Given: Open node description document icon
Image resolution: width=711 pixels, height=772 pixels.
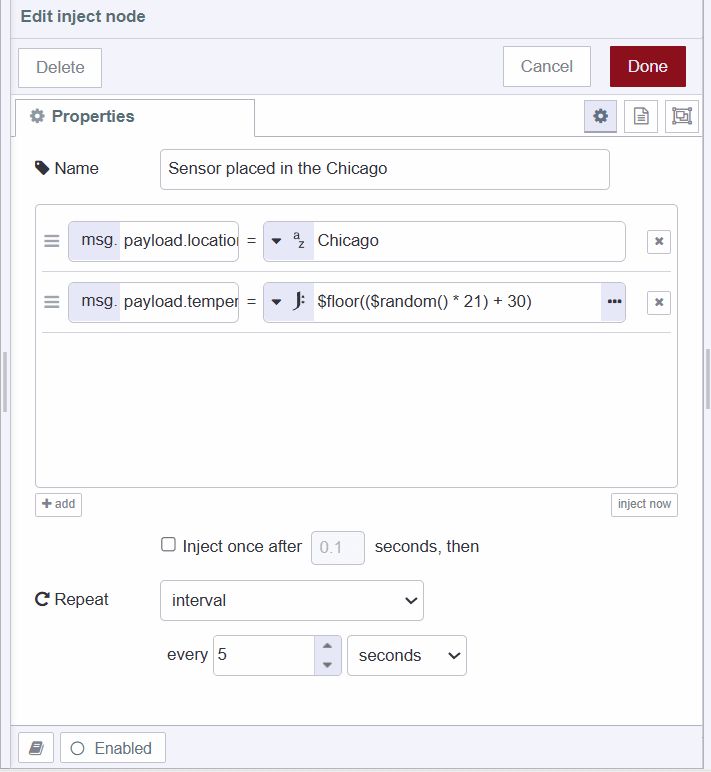Looking at the screenshot, I should coord(641,117).
